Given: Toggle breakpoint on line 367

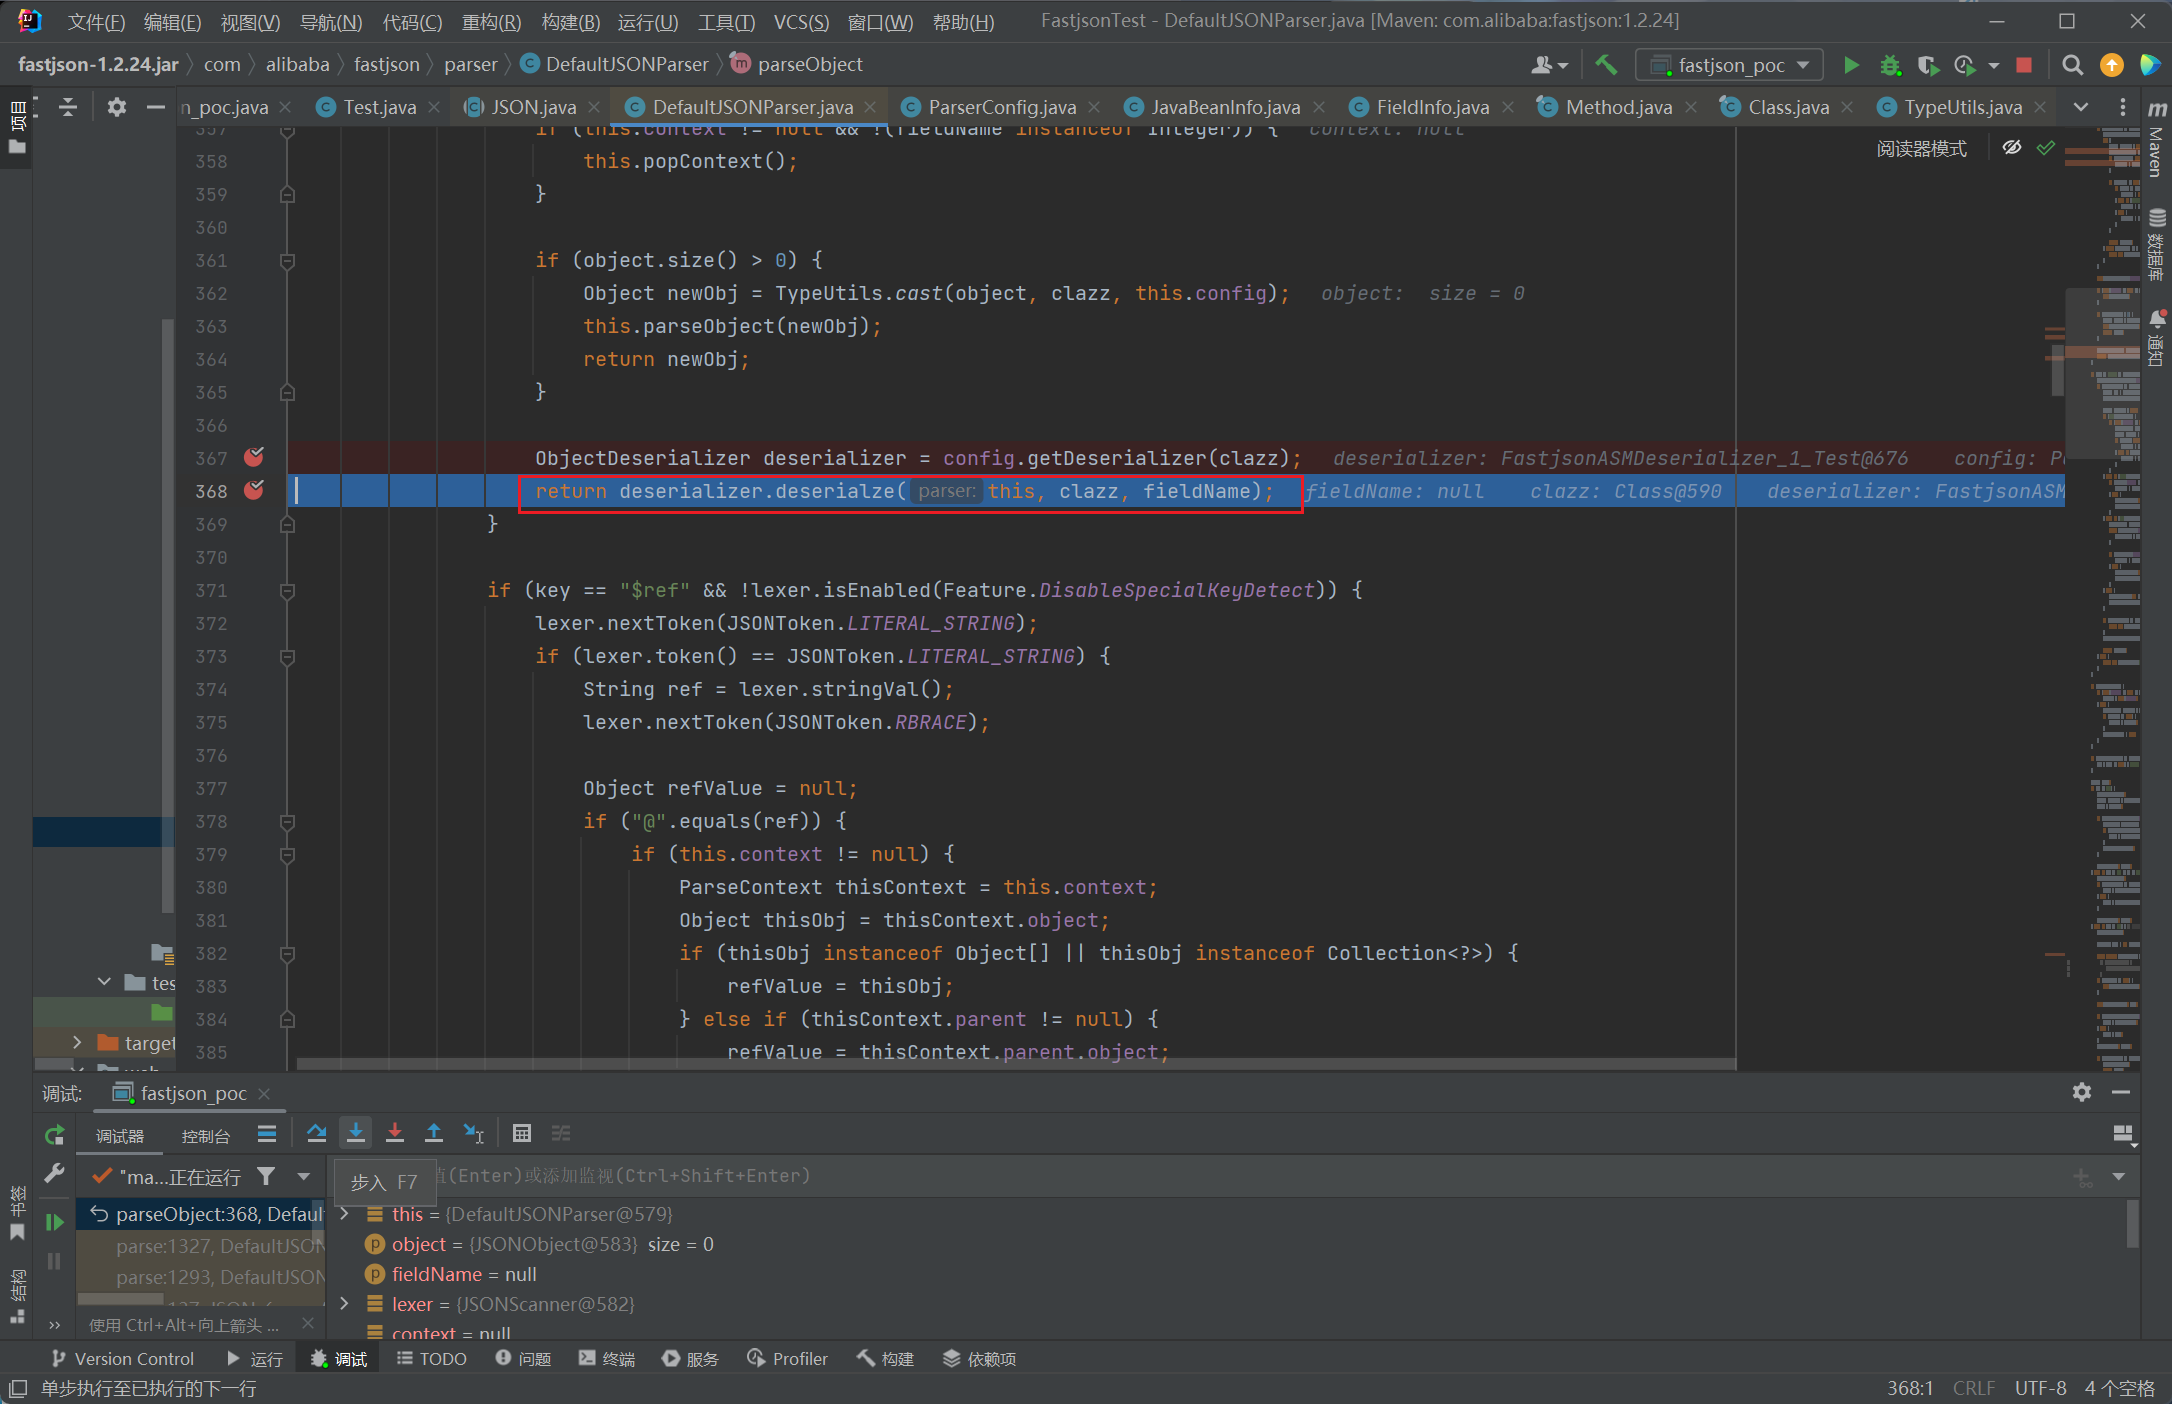Looking at the screenshot, I should coord(254,458).
